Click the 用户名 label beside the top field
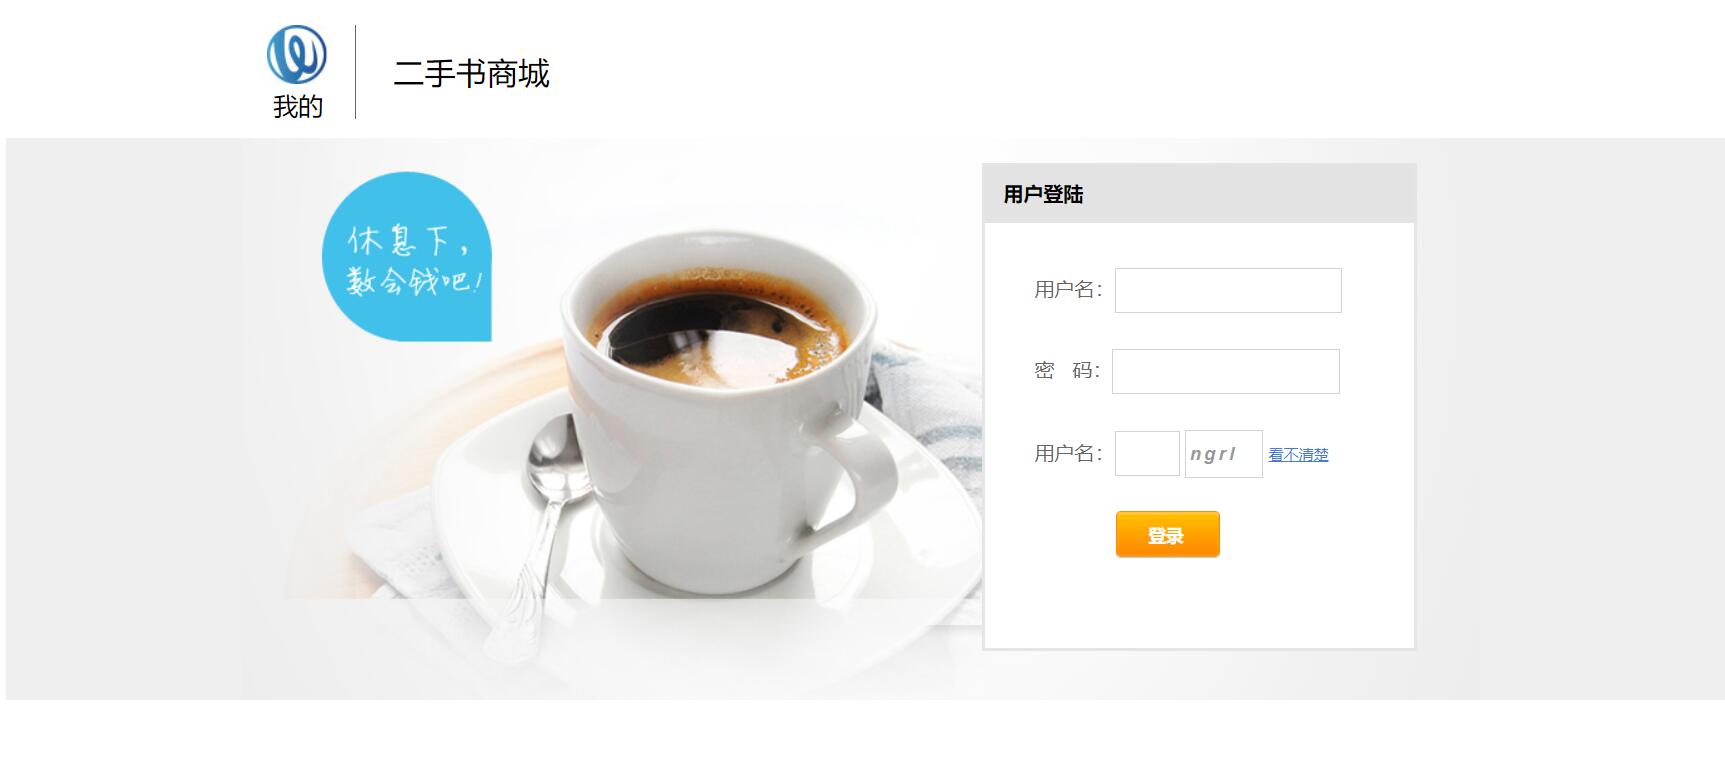Viewport: 1725px width, 778px height. point(1068,290)
